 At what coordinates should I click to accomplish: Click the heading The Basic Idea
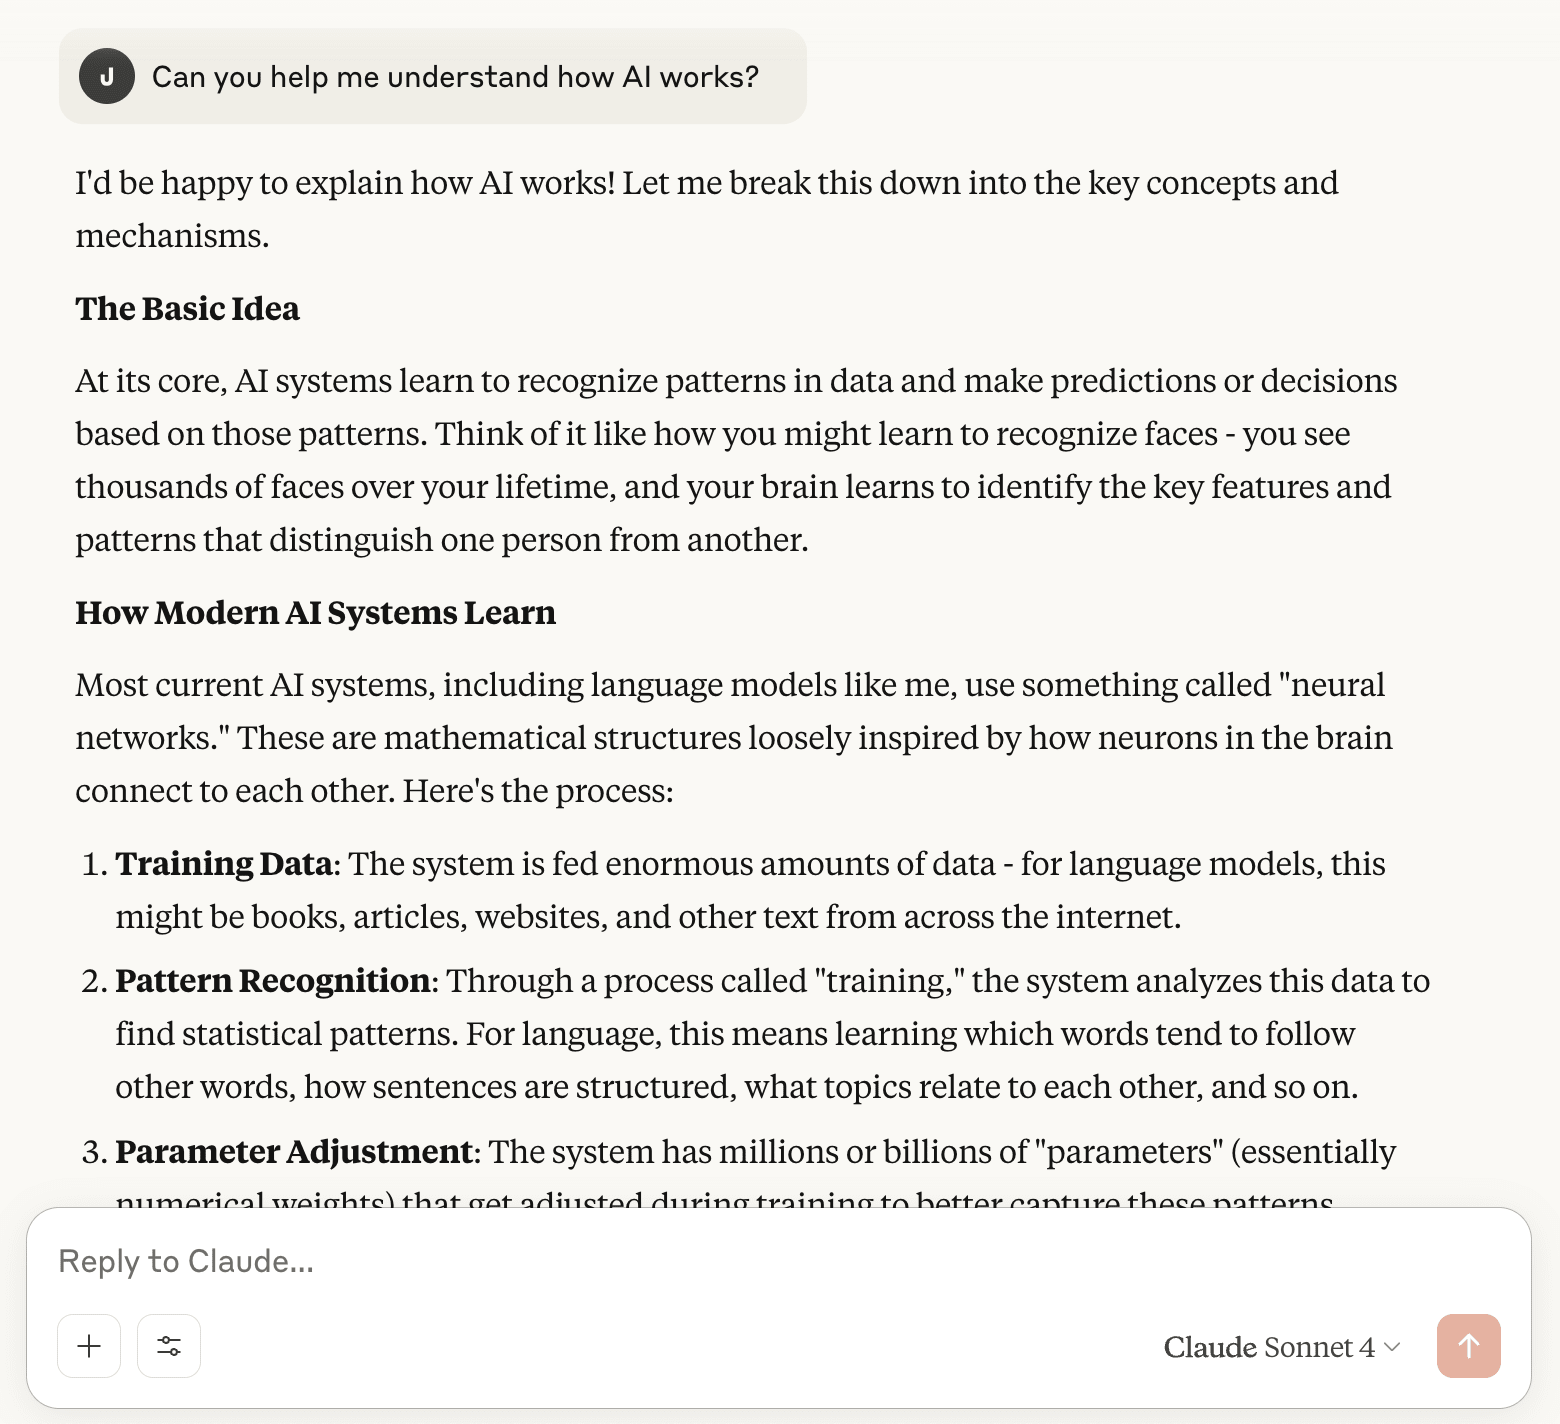click(187, 308)
